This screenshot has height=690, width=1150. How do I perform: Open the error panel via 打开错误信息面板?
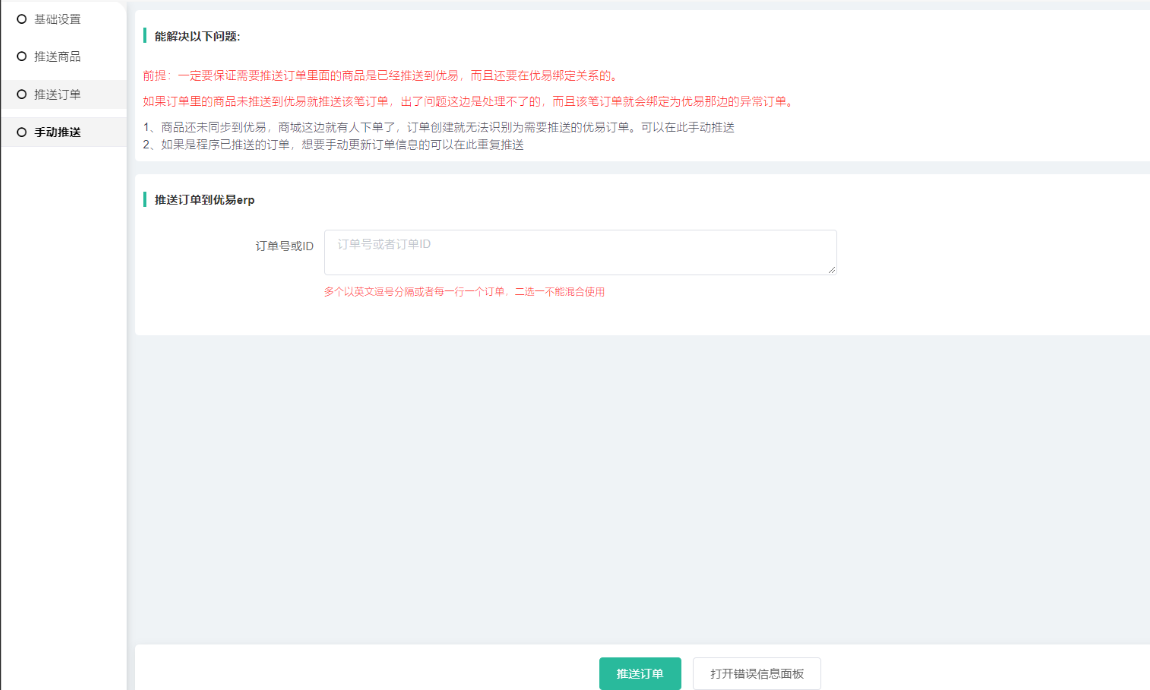[x=756, y=674]
